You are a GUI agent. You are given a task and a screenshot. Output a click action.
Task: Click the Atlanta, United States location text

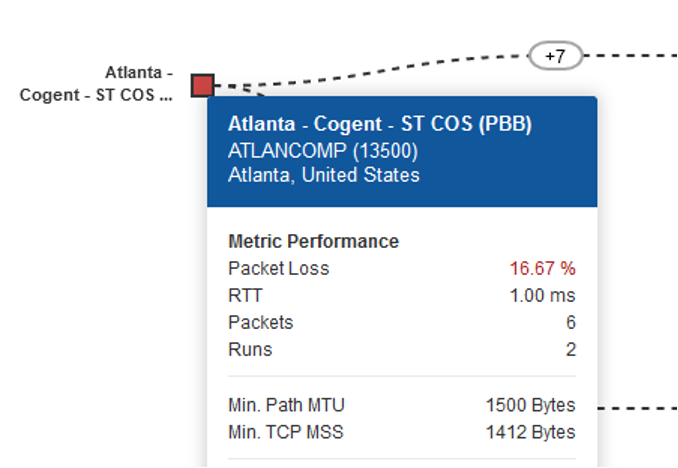[x=324, y=175]
